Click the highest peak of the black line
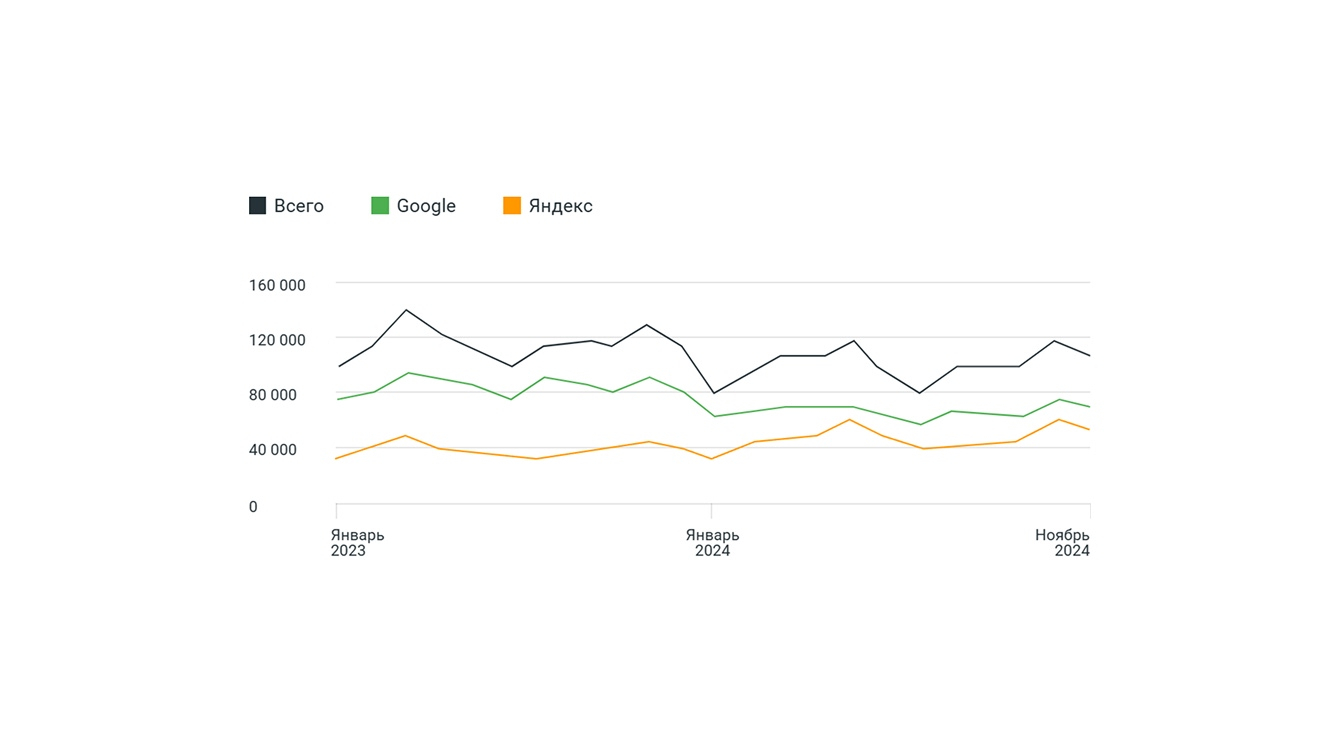 [406, 310]
